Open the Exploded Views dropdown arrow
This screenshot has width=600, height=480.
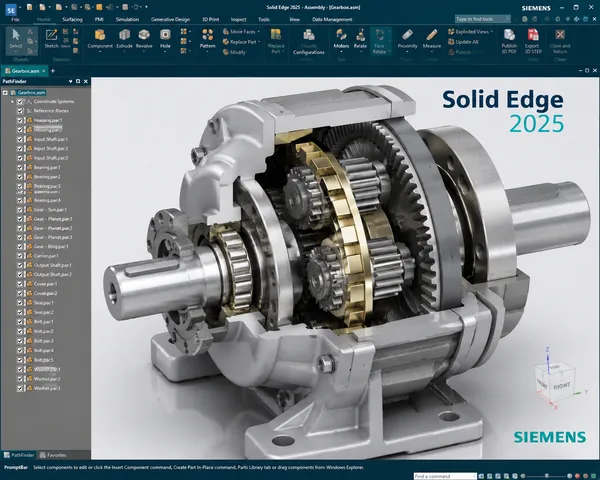tap(492, 32)
